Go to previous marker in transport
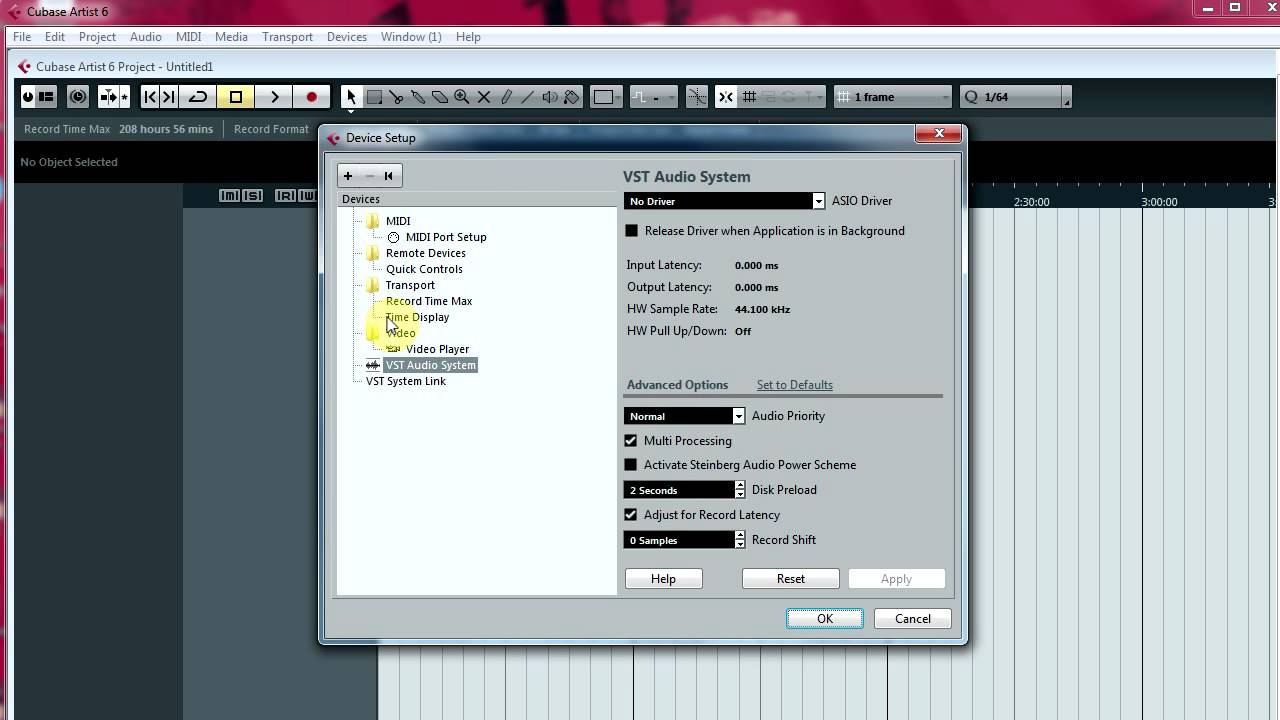Screen dimensions: 1280x720 (x=150, y=97)
